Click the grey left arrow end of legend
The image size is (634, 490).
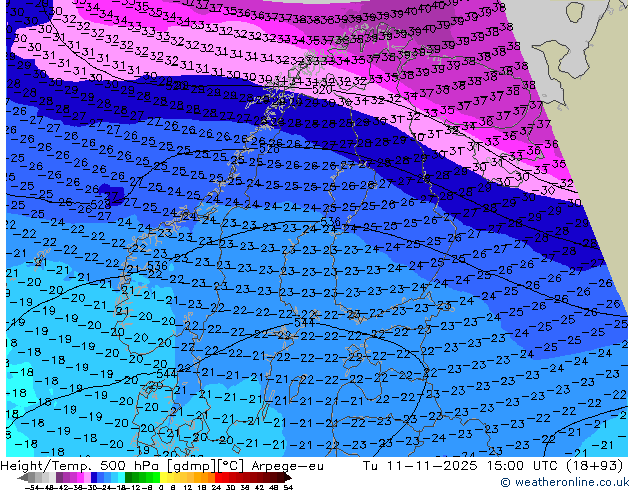(23, 478)
